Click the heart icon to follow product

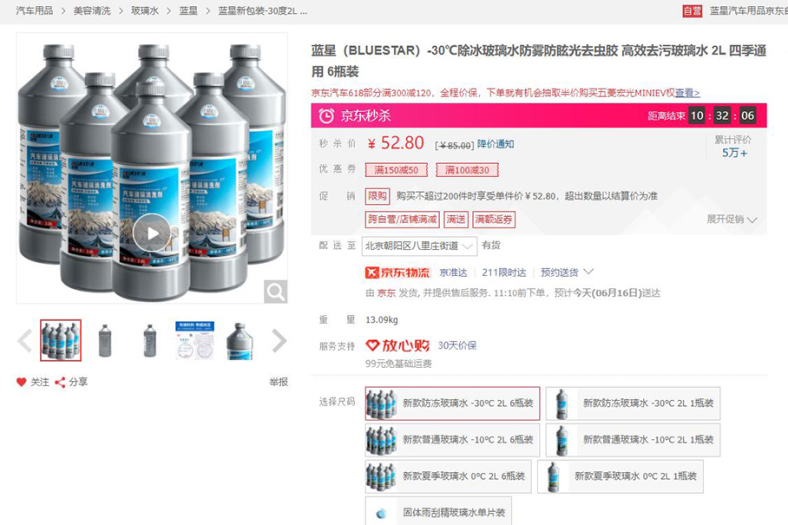(21, 382)
